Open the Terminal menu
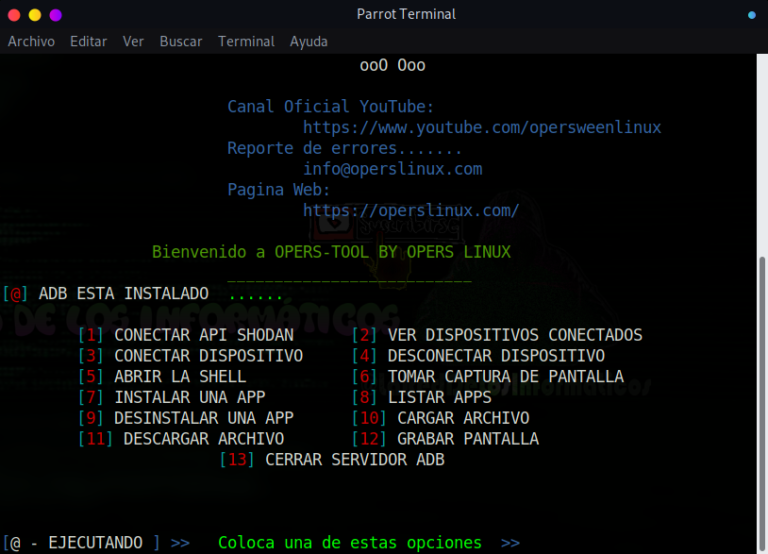Image resolution: width=768 pixels, height=554 pixels. point(246,41)
